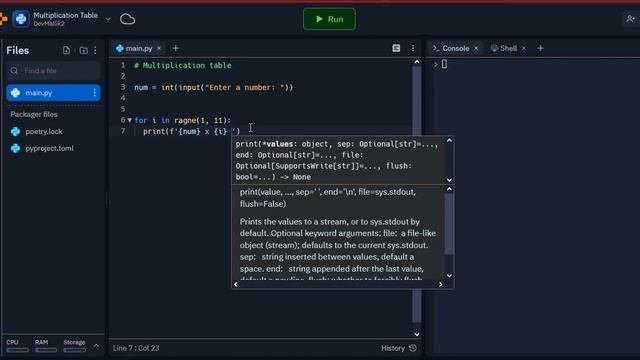Open pyproject.toml file
This screenshot has width=640, height=360.
click(x=49, y=148)
